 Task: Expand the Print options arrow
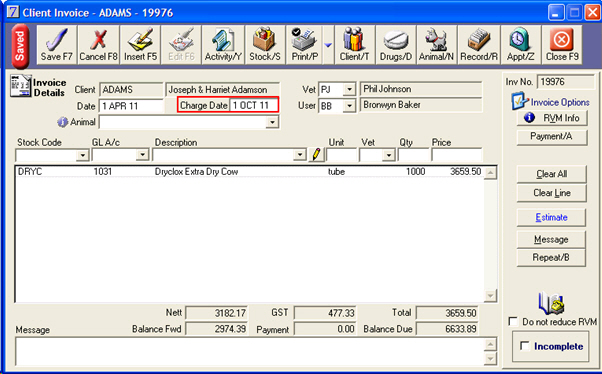coord(328,45)
